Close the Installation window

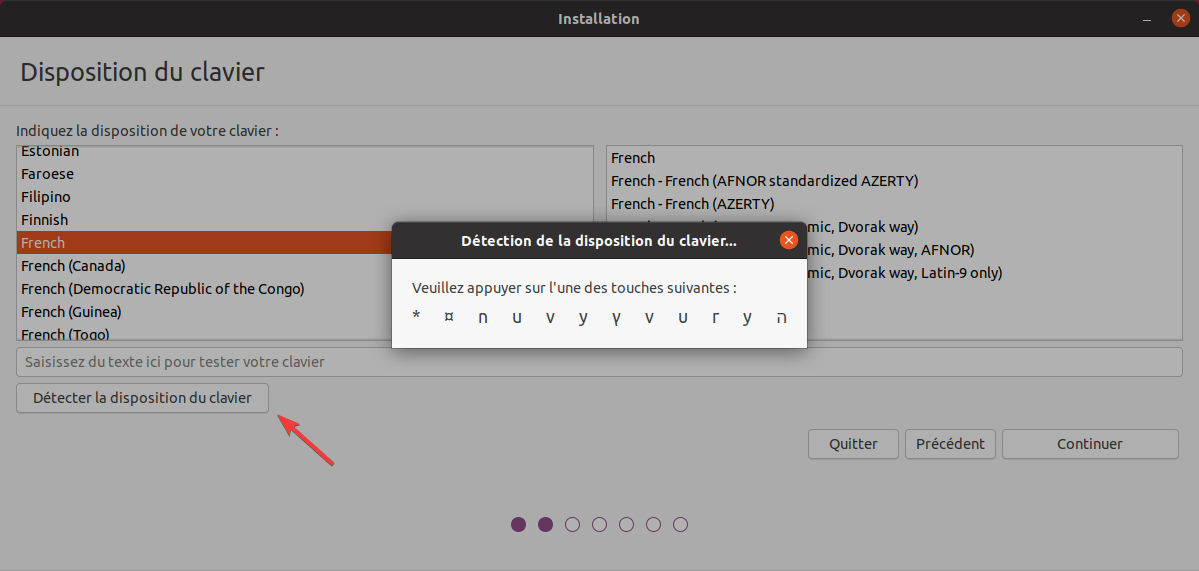click(x=1180, y=19)
